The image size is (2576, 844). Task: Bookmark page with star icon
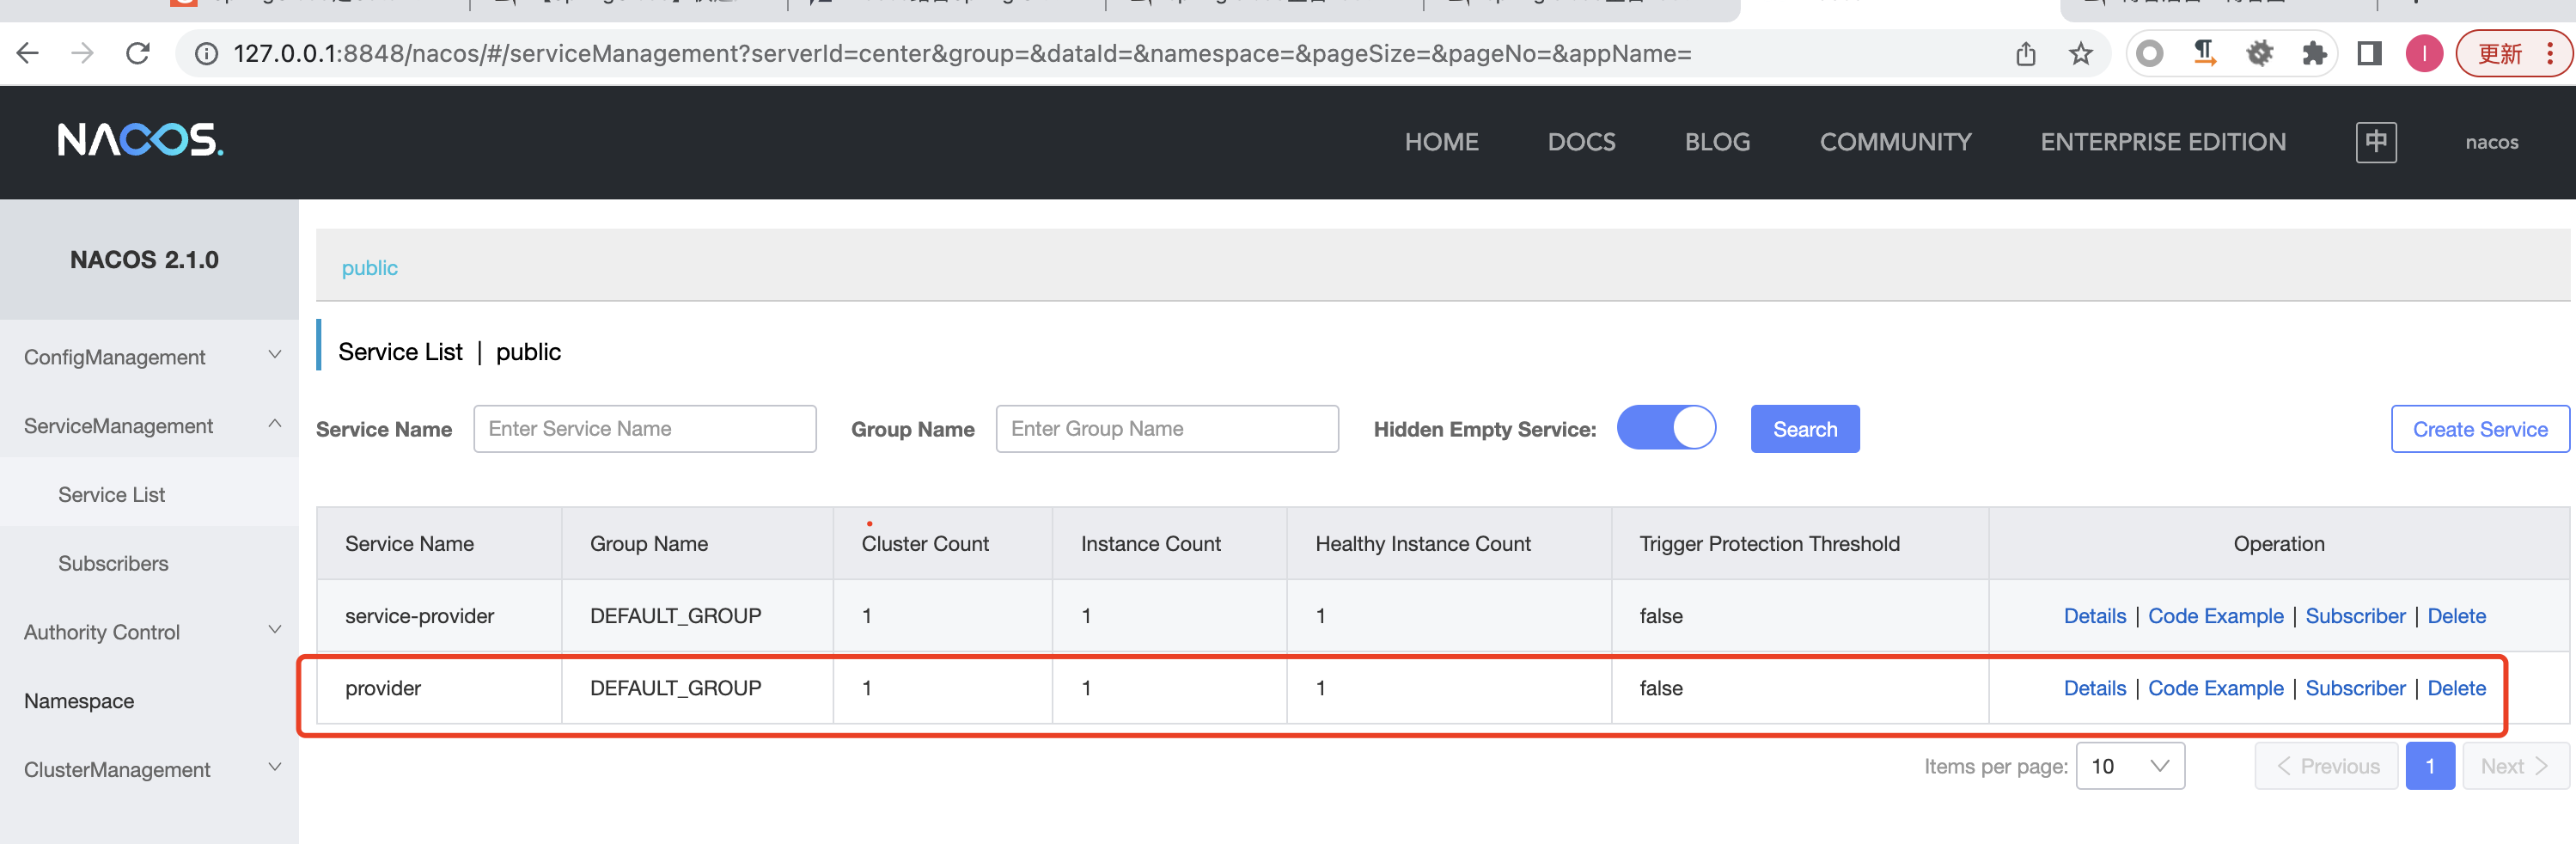[x=2080, y=54]
